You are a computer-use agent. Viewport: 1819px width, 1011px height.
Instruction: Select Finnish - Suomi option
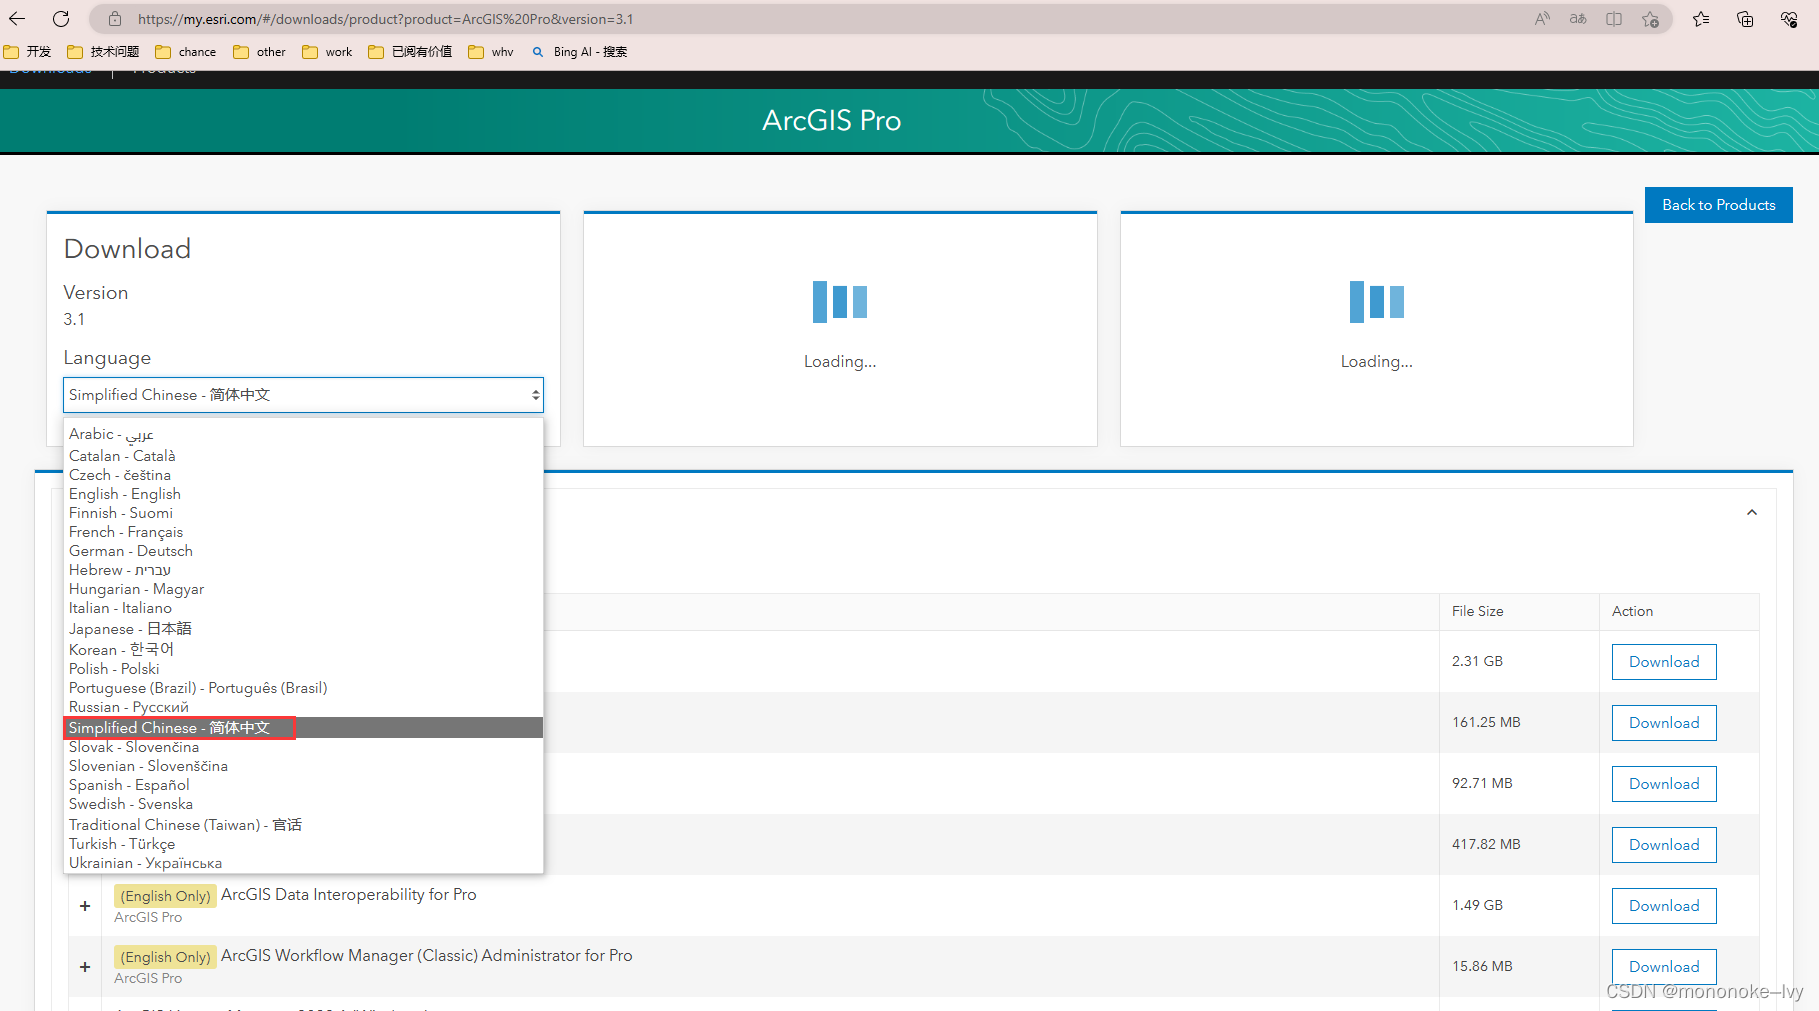pyautogui.click(x=303, y=513)
